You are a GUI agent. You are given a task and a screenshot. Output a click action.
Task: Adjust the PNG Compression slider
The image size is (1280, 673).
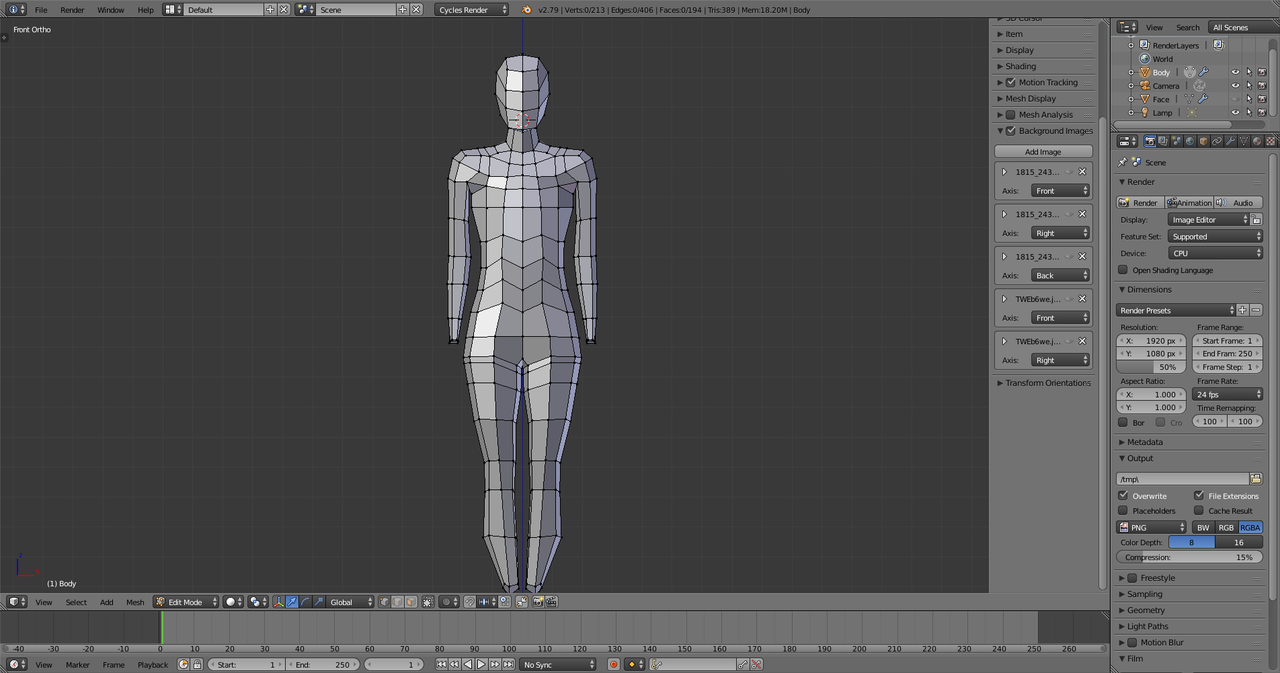point(1189,558)
